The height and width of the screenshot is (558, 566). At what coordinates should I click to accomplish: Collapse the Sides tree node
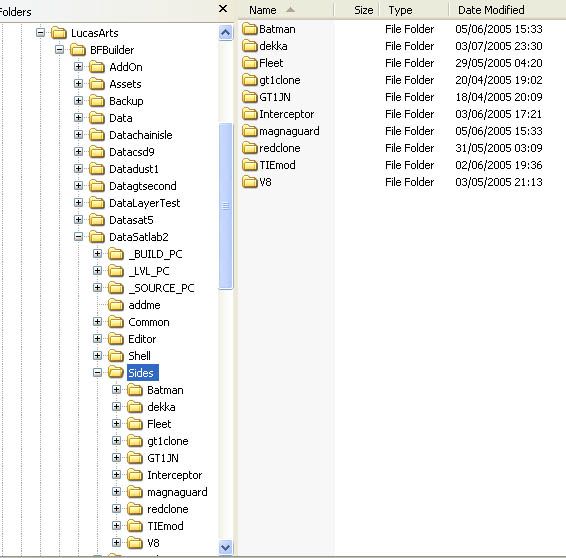(x=97, y=372)
